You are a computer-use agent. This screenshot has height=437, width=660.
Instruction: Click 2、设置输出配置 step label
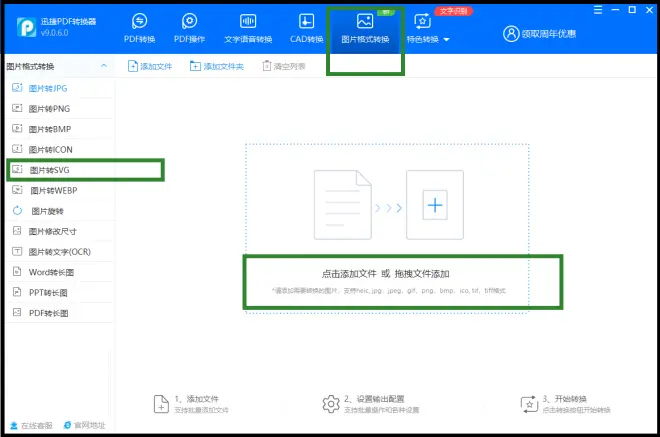[x=374, y=399]
